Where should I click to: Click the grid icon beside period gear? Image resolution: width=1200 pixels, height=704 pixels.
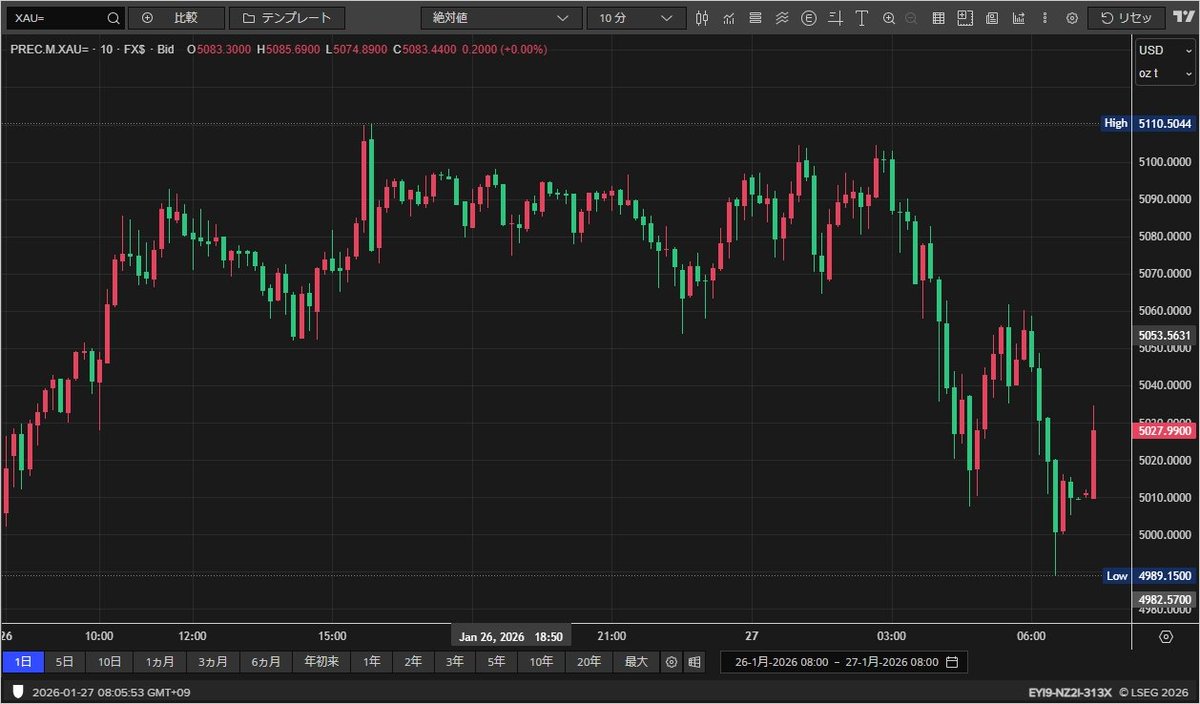pyautogui.click(x=694, y=662)
